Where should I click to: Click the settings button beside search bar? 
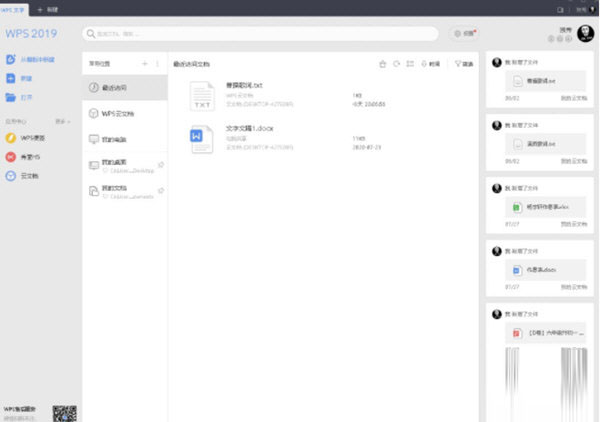[464, 33]
